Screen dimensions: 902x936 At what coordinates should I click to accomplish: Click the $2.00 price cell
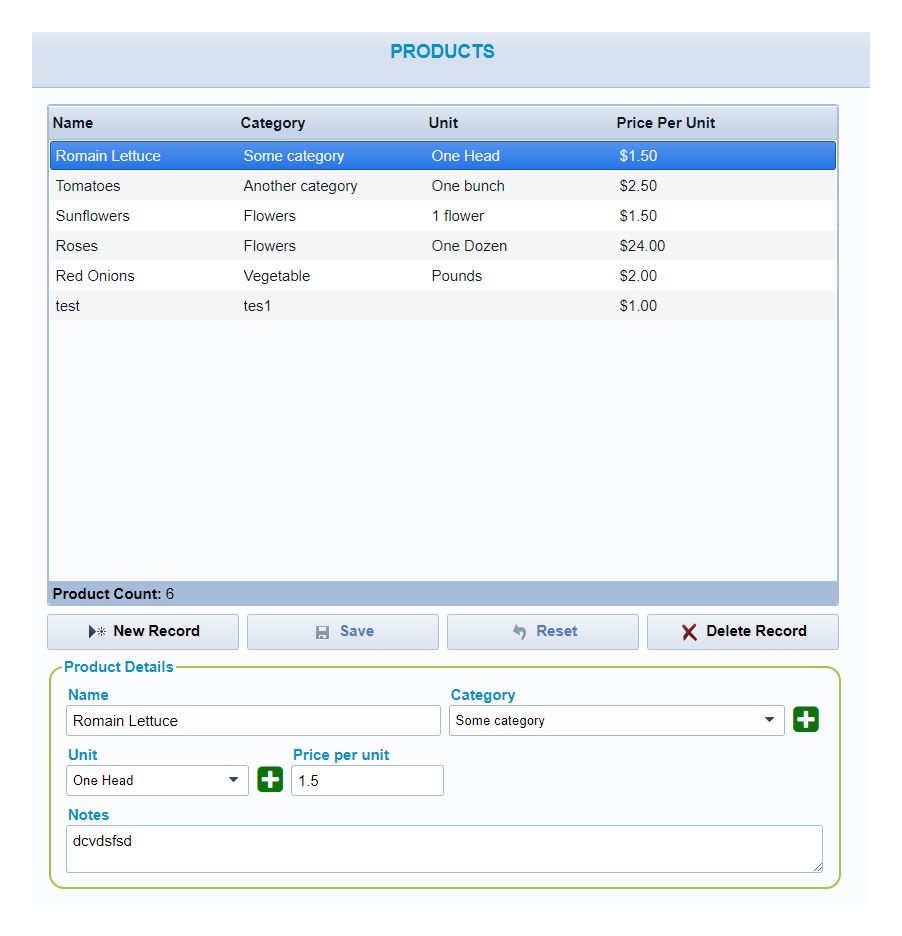click(638, 276)
